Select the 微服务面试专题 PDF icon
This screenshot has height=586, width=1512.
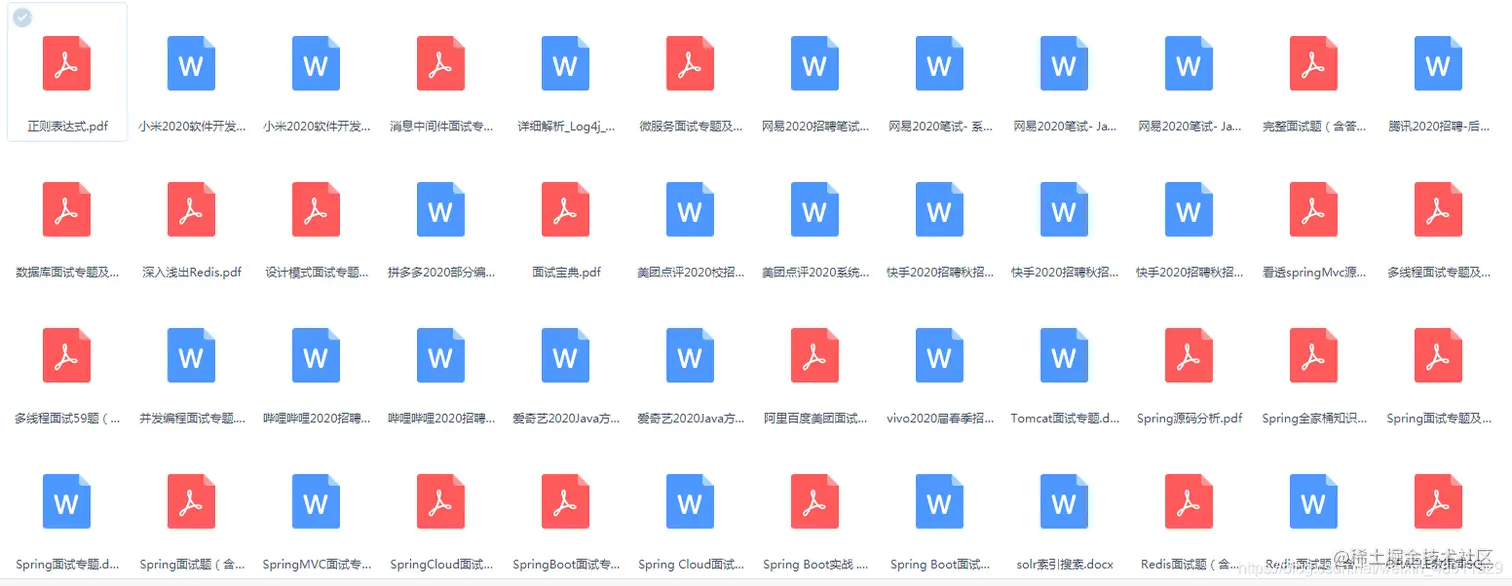pyautogui.click(x=689, y=63)
